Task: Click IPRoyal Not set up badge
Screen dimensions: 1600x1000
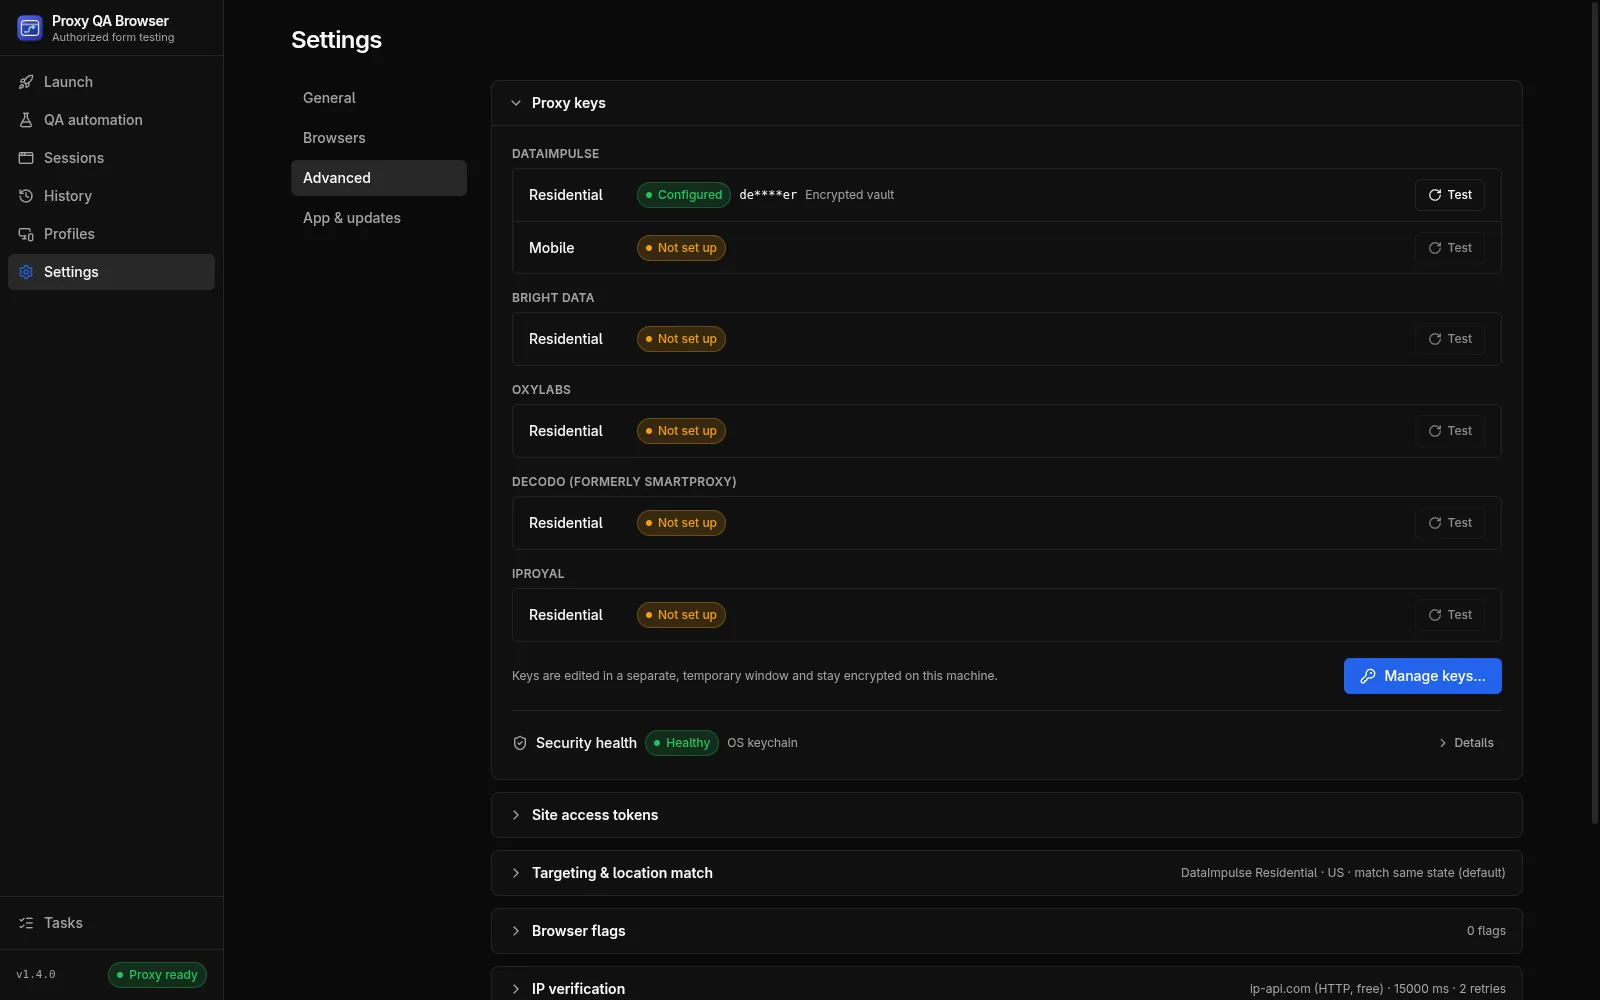Action: [681, 615]
